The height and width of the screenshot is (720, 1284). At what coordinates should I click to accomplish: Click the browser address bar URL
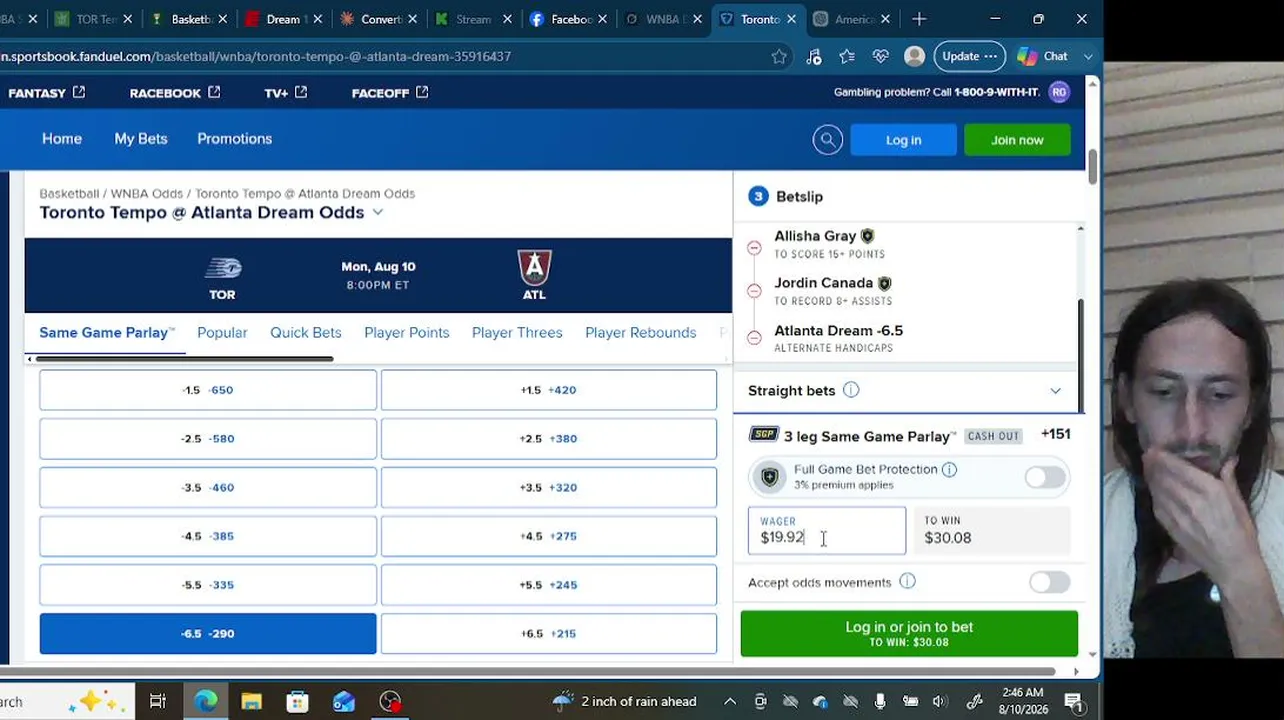256,56
